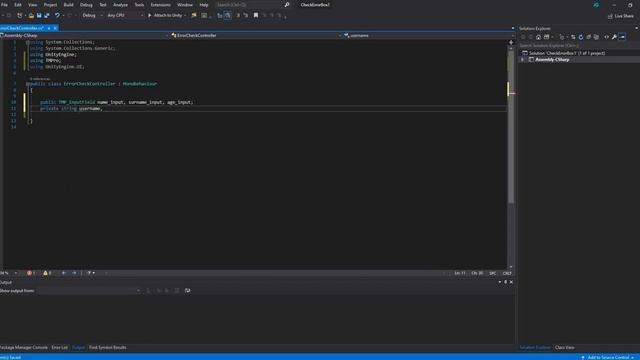This screenshot has height=360, width=640.
Task: Close the Output panel
Action: pos(511,282)
